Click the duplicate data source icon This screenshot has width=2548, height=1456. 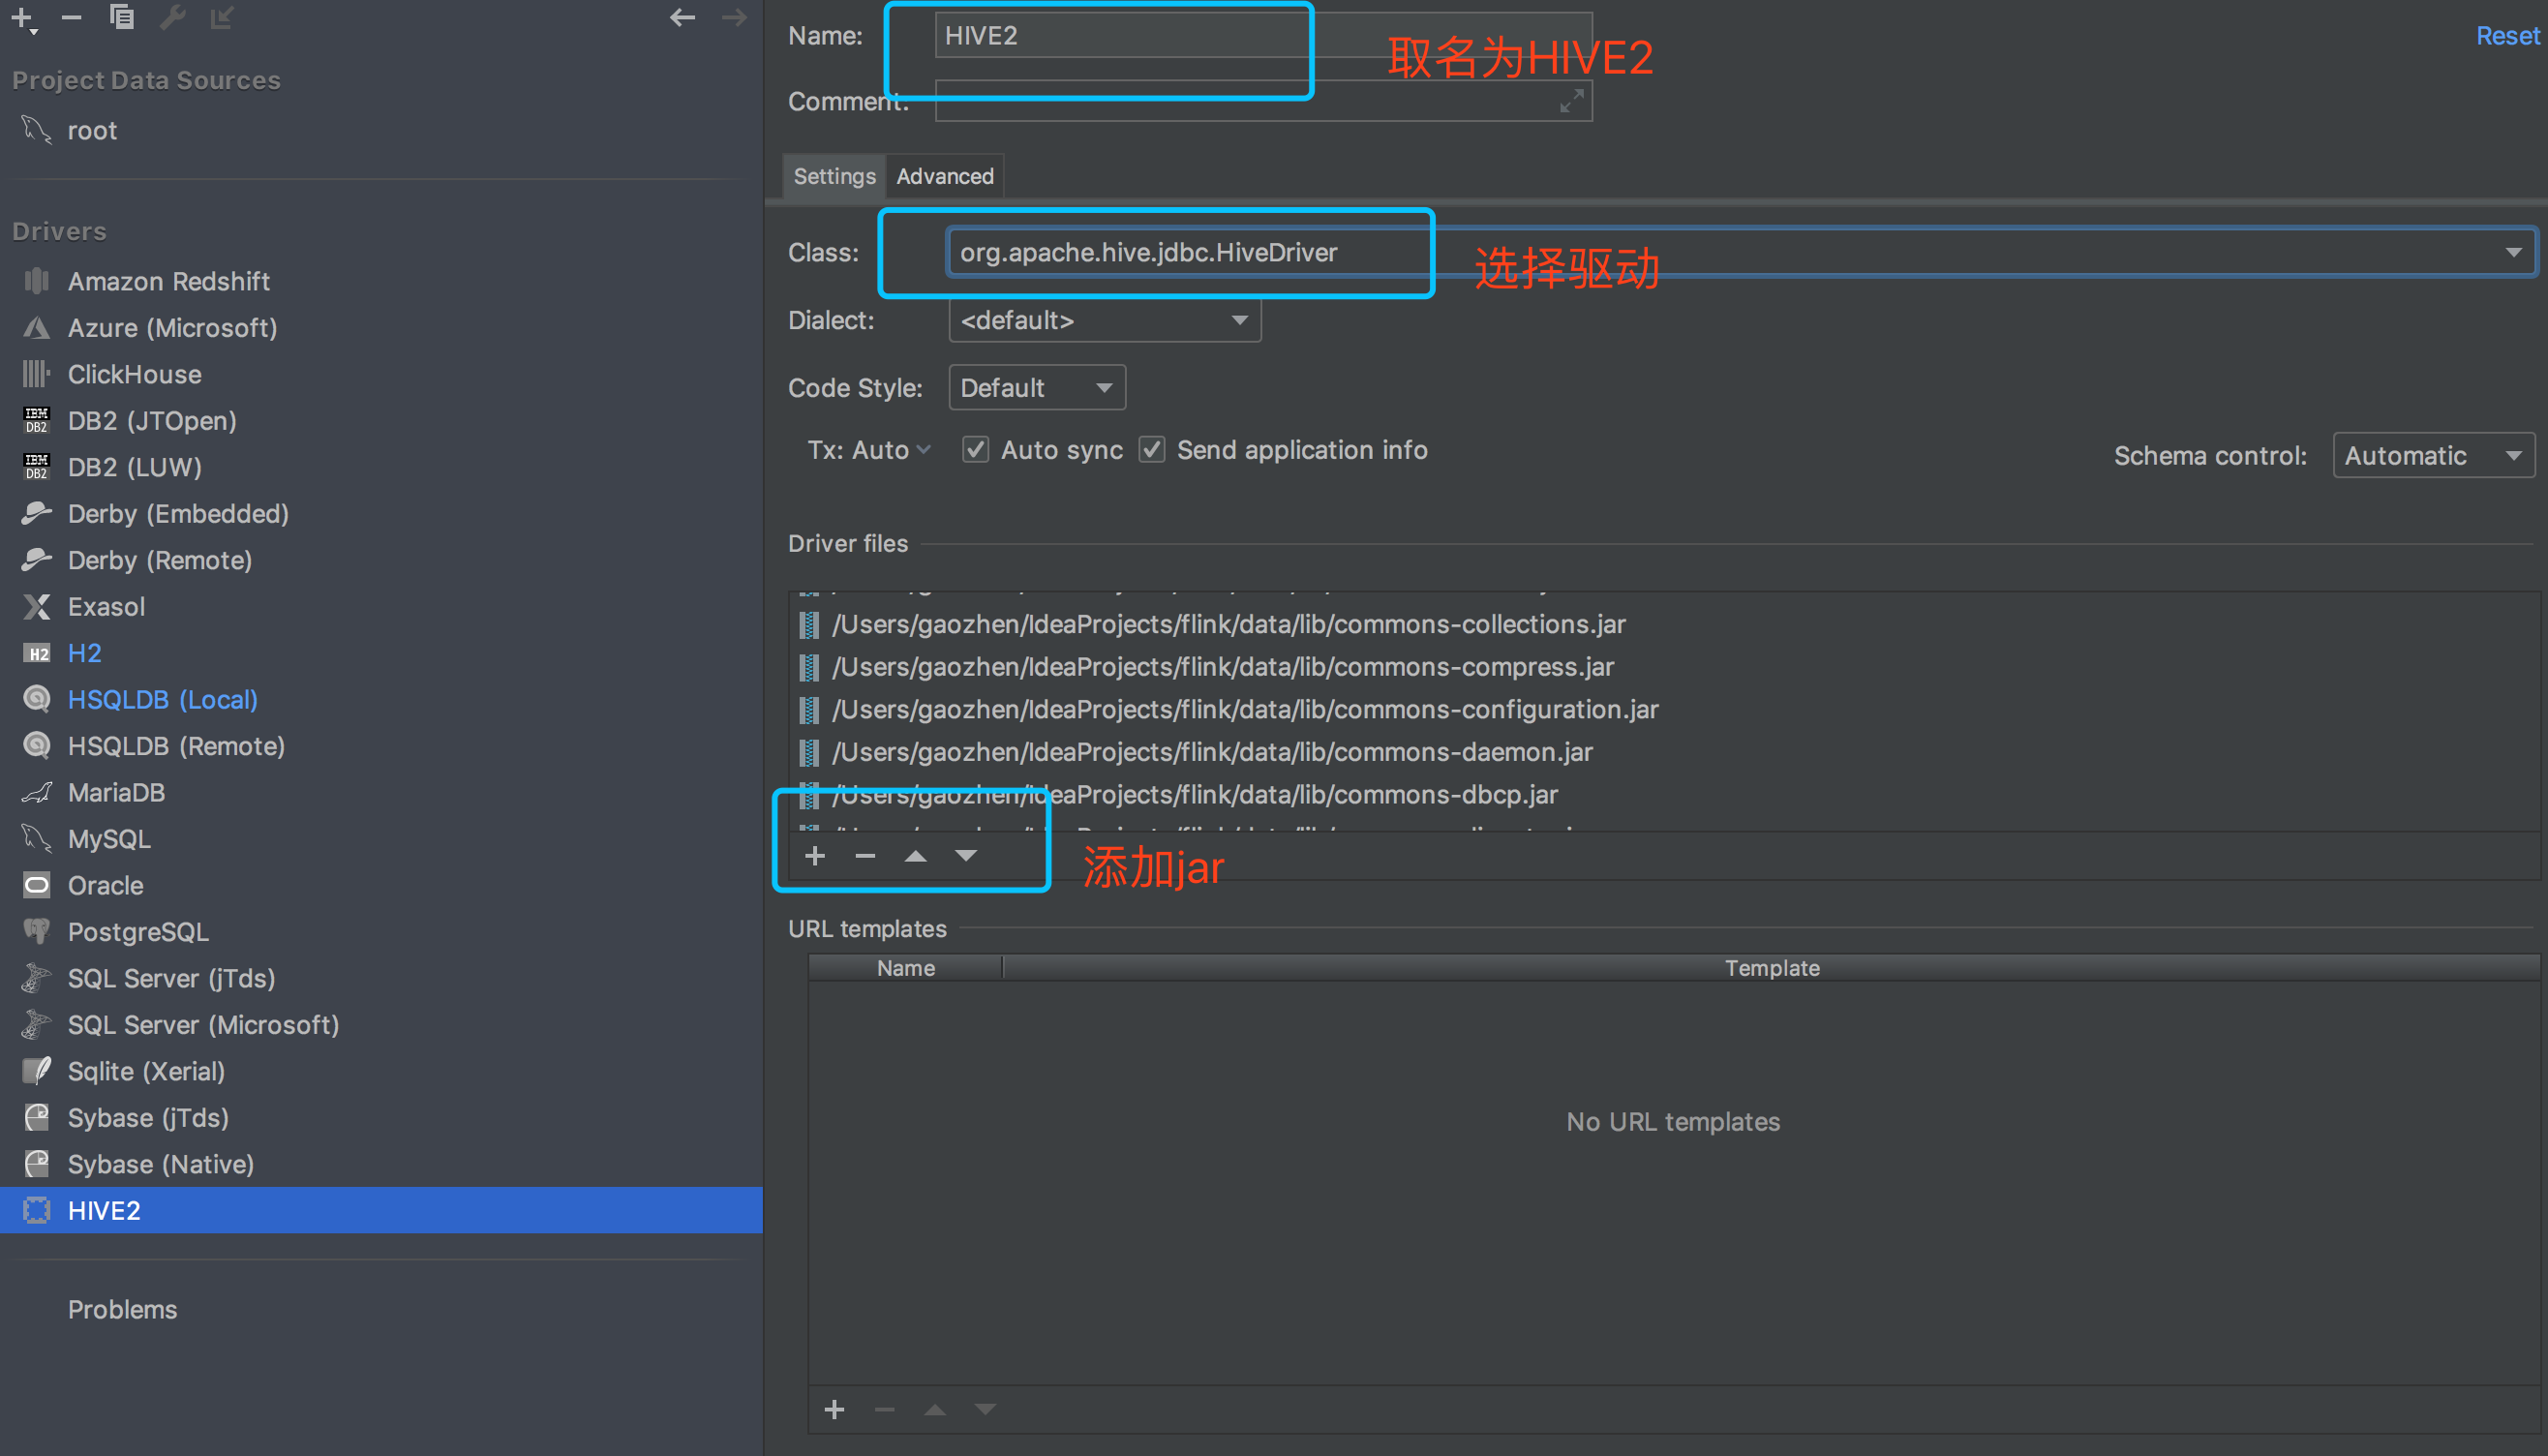tap(122, 17)
